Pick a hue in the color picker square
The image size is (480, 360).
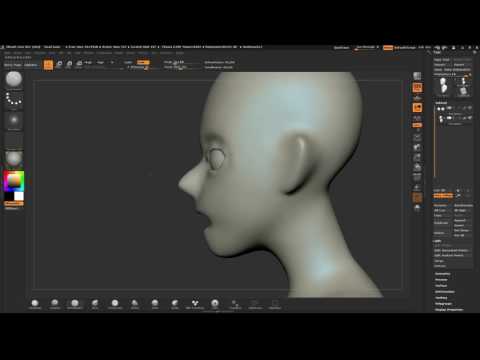pos(14,181)
